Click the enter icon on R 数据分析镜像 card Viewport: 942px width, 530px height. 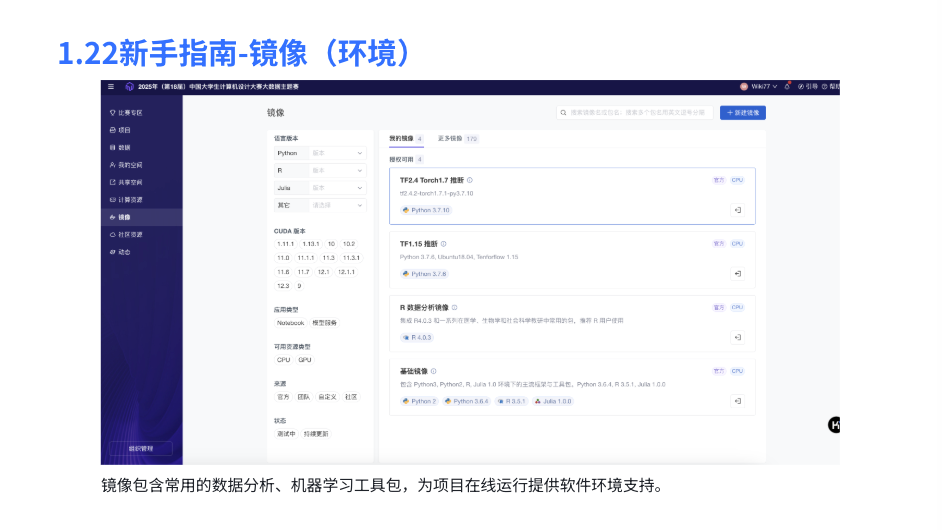[x=737, y=337]
